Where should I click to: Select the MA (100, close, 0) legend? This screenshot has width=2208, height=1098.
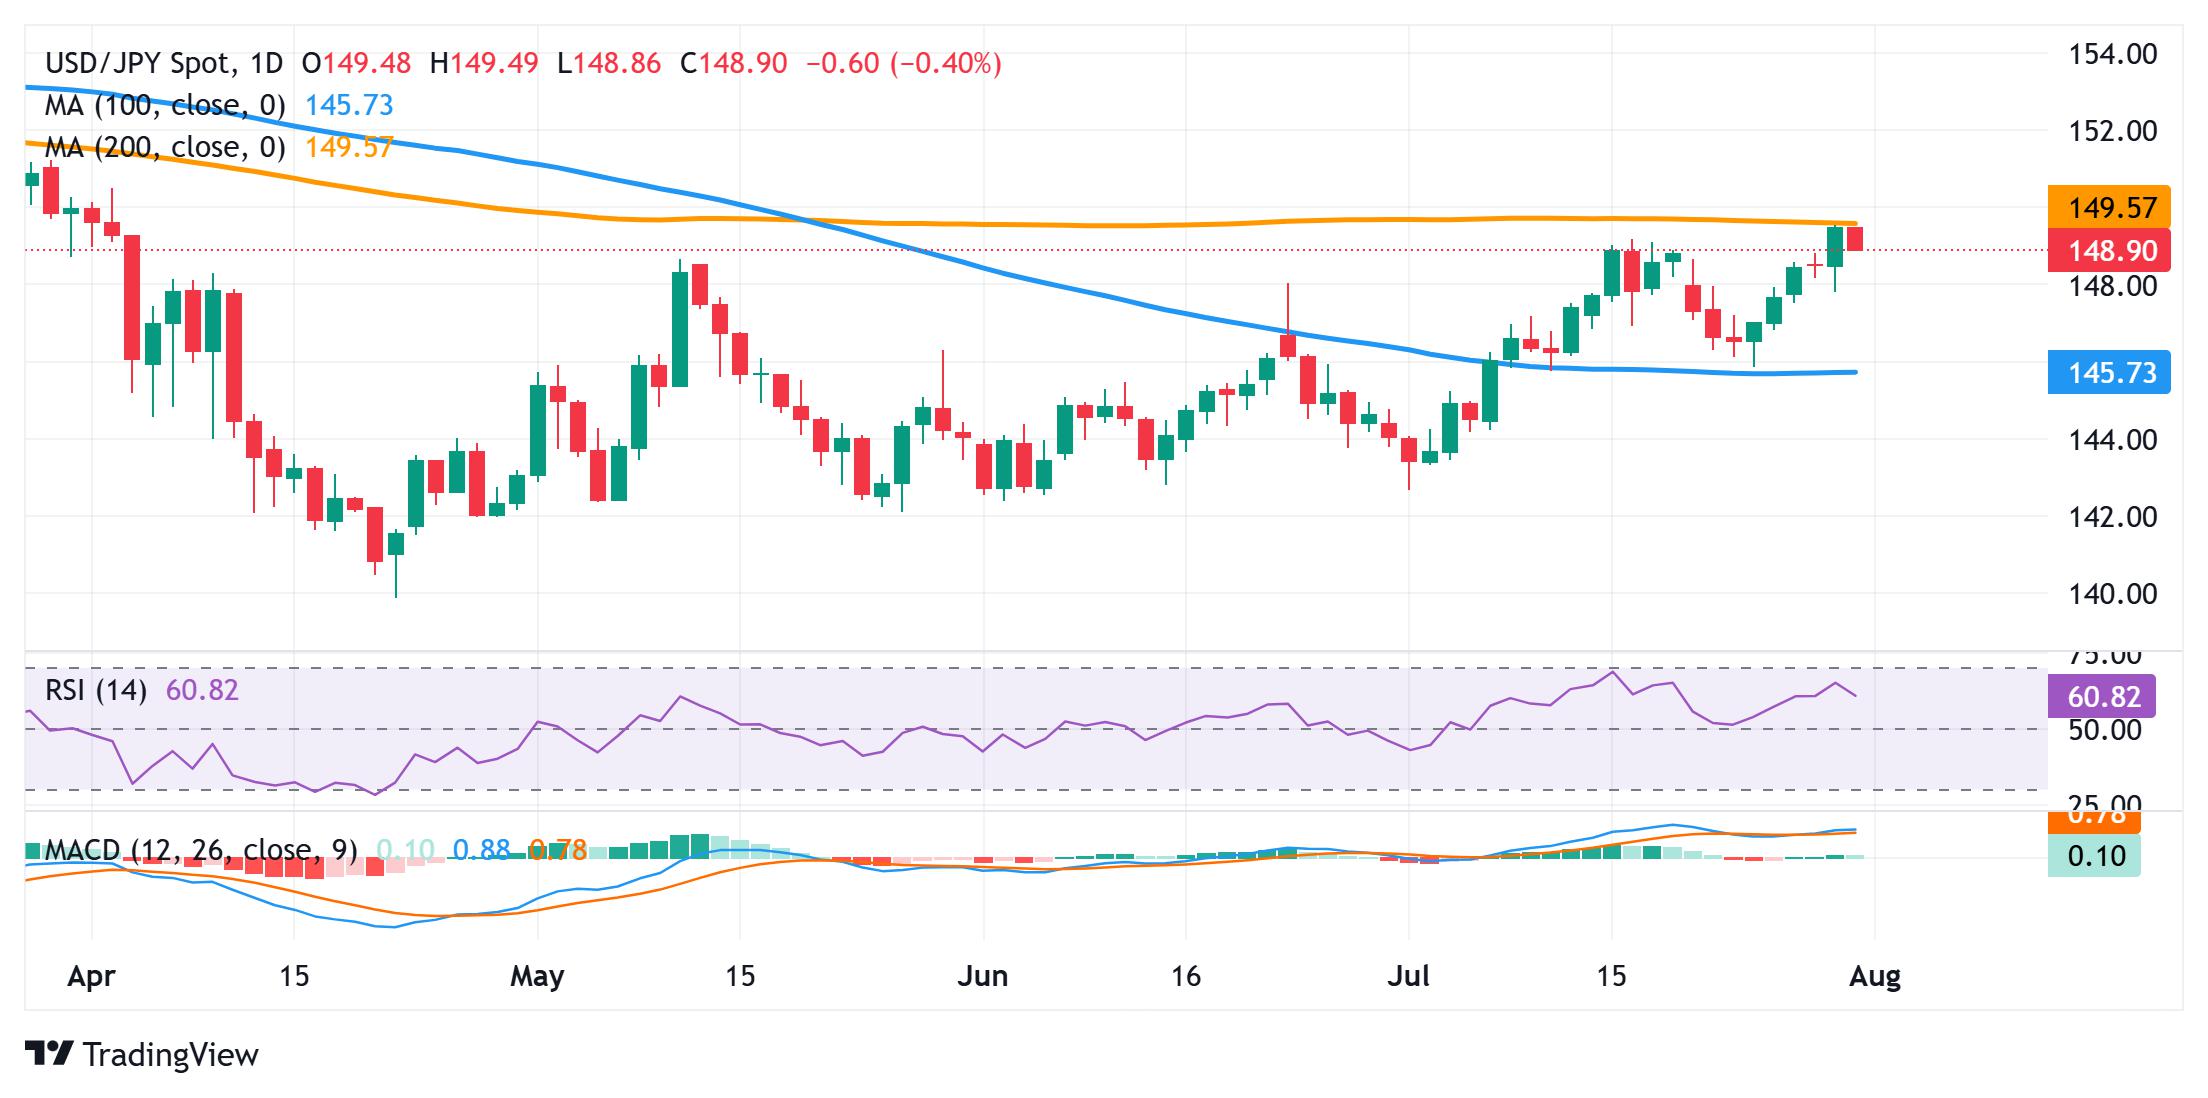click(165, 106)
